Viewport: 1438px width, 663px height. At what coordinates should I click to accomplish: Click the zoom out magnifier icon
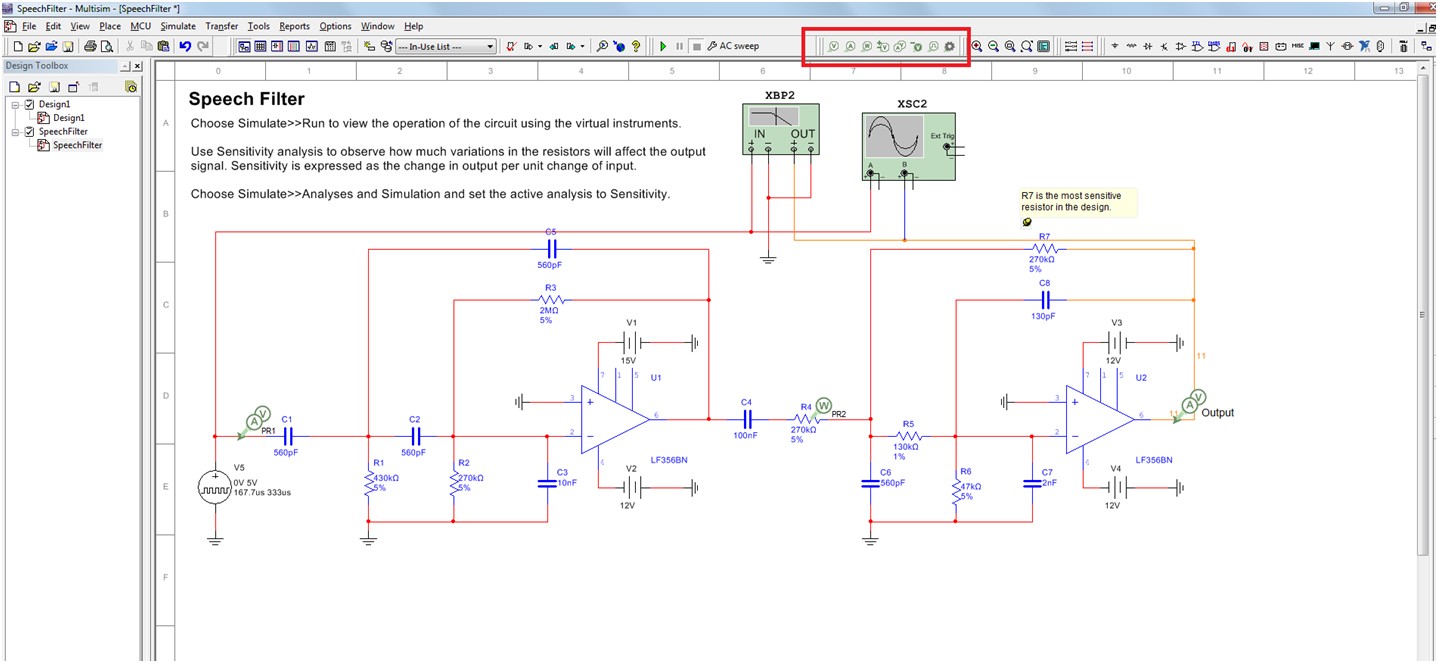(x=993, y=46)
